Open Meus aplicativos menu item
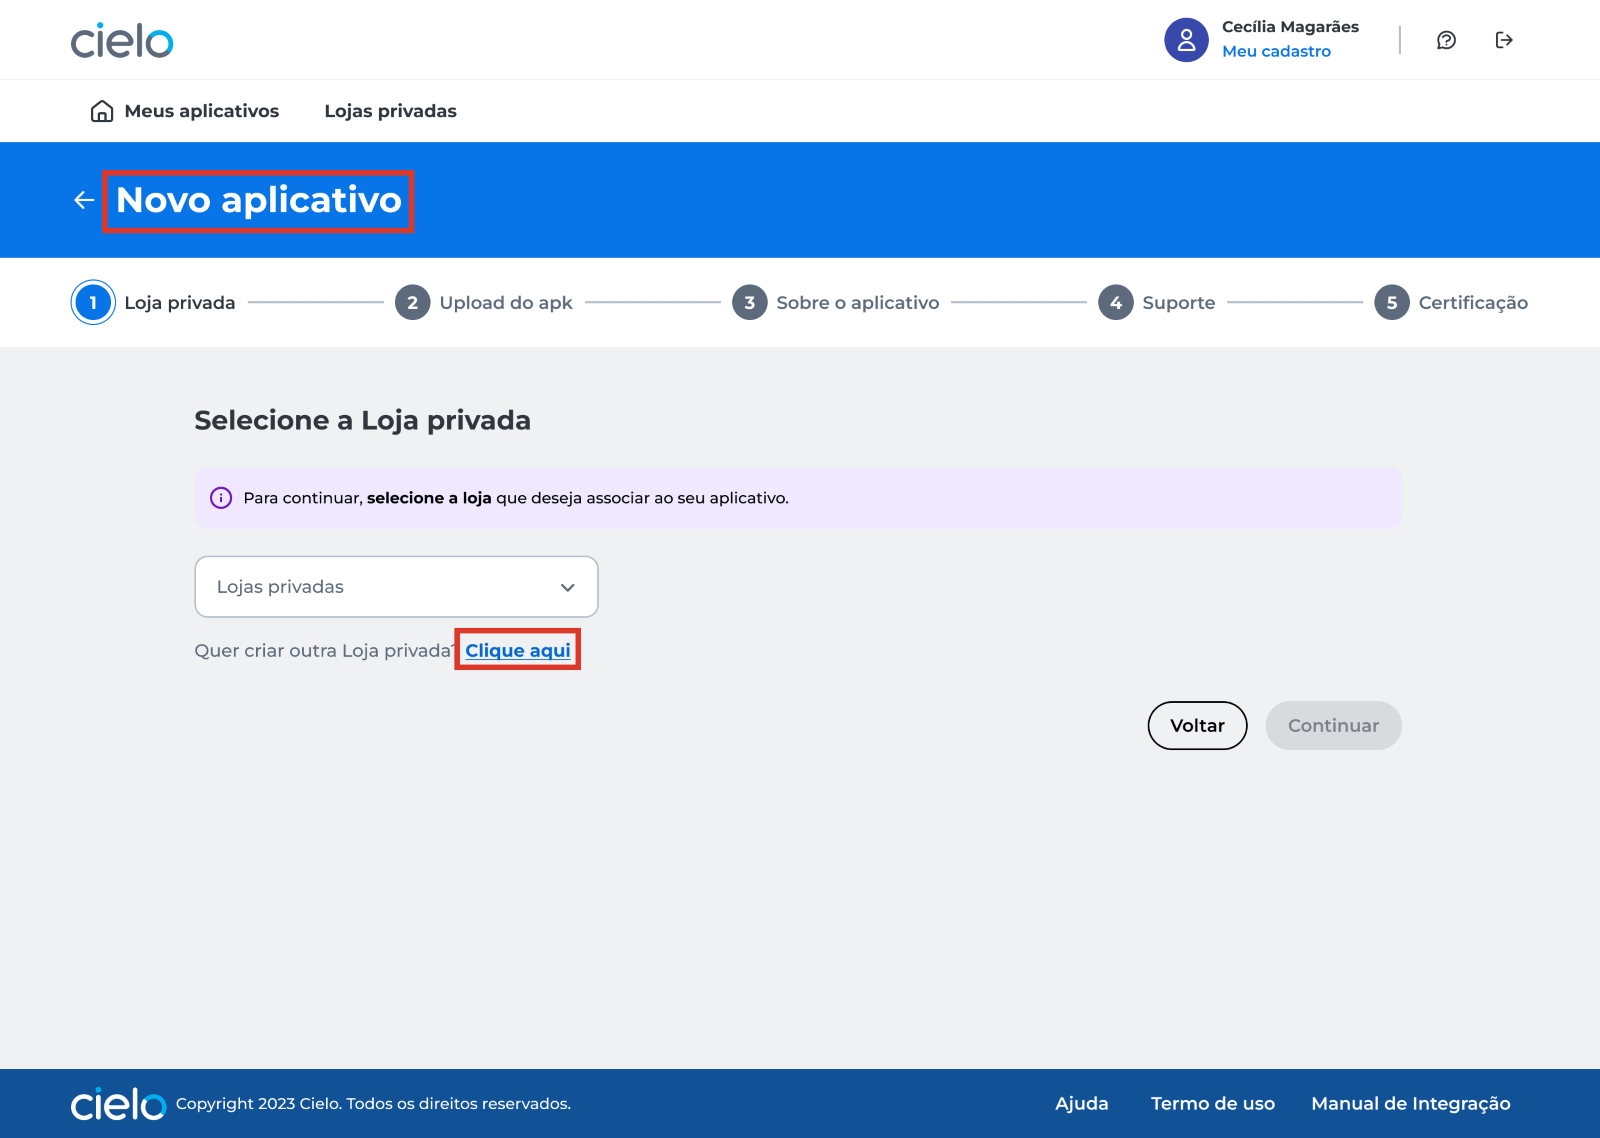Viewport: 1600px width, 1138px height. (x=201, y=111)
